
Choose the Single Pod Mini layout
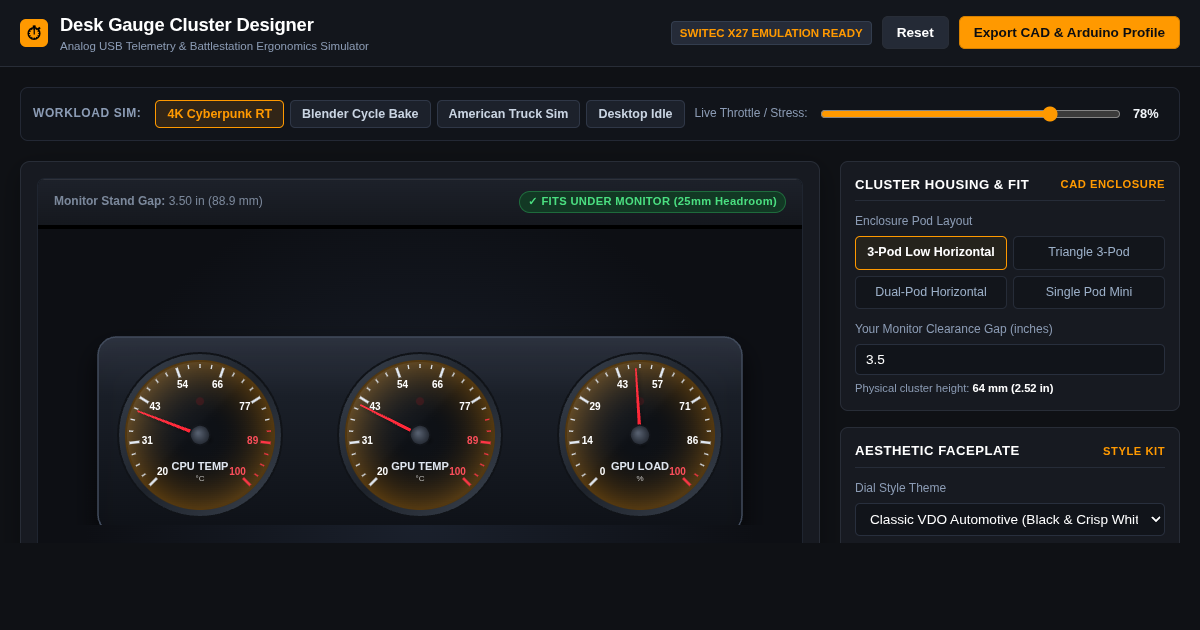(x=1089, y=293)
